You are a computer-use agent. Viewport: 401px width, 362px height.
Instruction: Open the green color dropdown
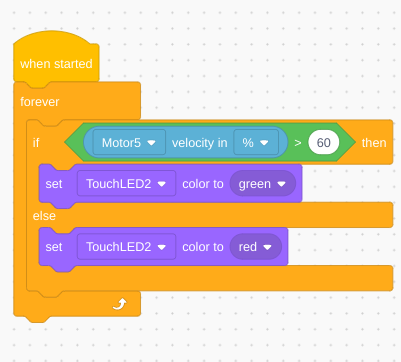tap(263, 184)
